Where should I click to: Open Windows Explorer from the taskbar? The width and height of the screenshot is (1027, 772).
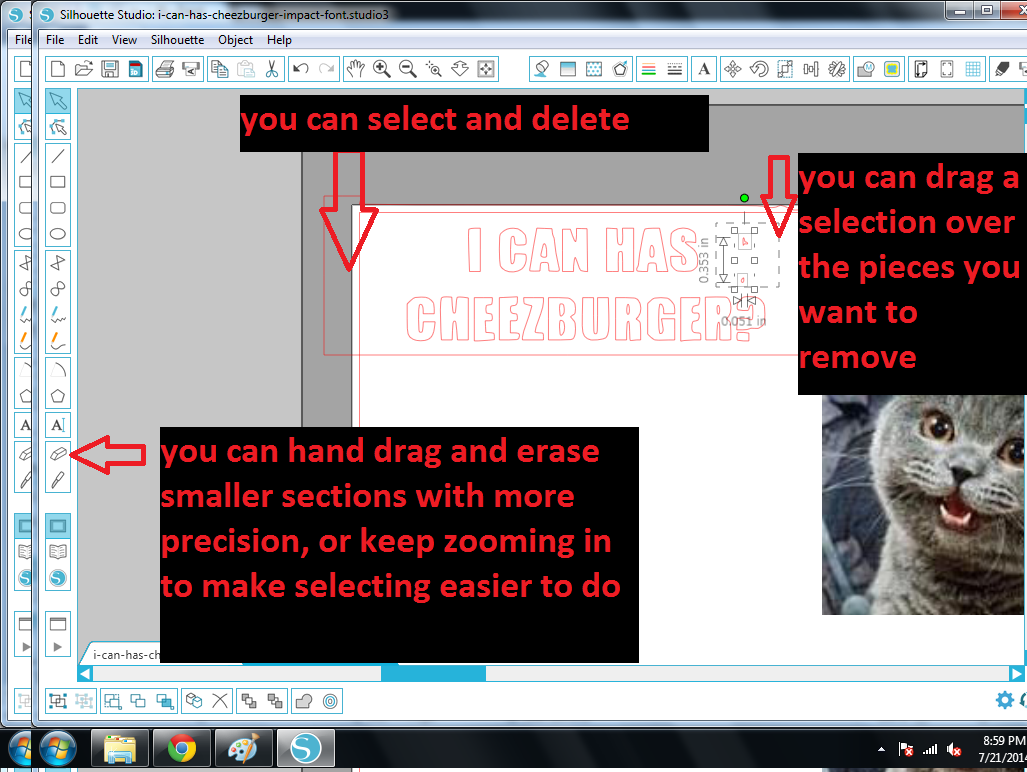[x=119, y=748]
